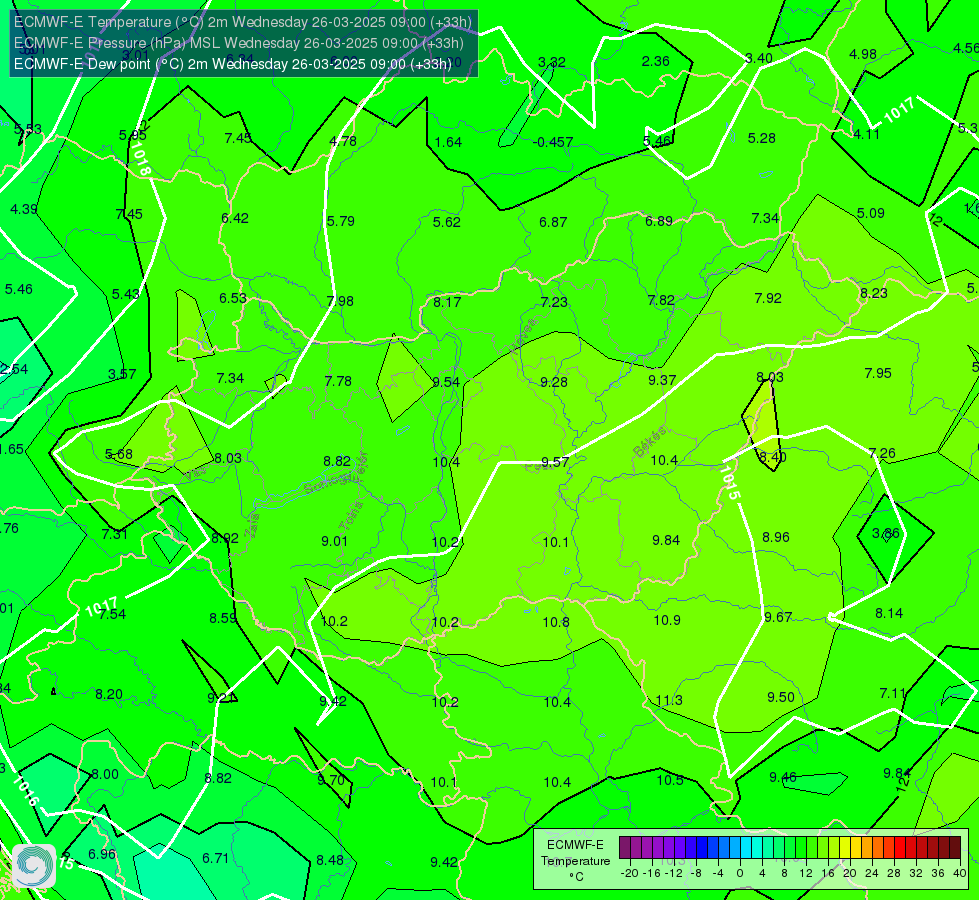Click the 9.70 temperature value
This screenshot has width=979, height=900.
tap(331, 780)
